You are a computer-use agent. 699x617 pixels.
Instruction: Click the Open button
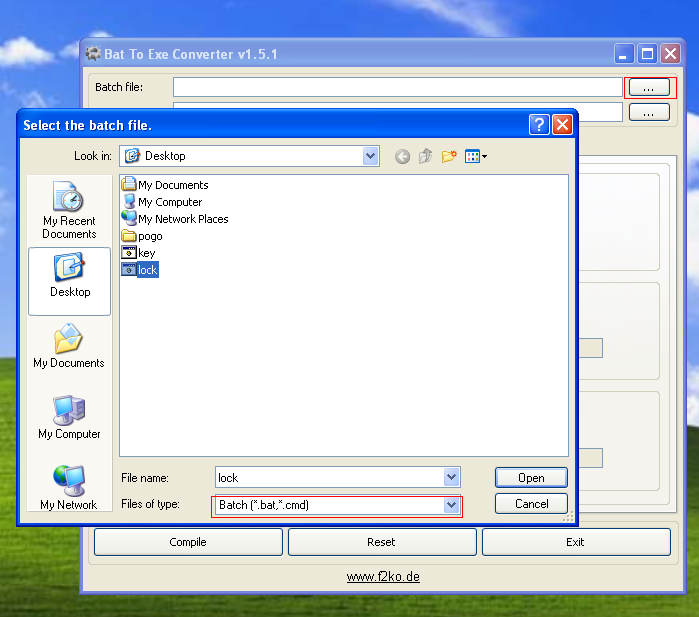pyautogui.click(x=531, y=477)
